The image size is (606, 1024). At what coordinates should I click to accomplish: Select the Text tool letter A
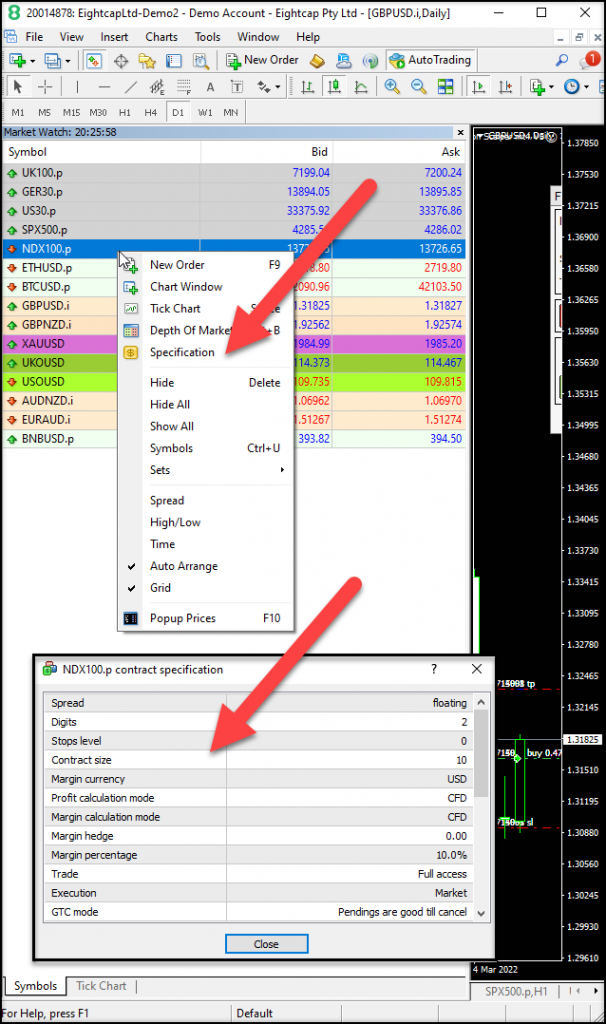[210, 86]
